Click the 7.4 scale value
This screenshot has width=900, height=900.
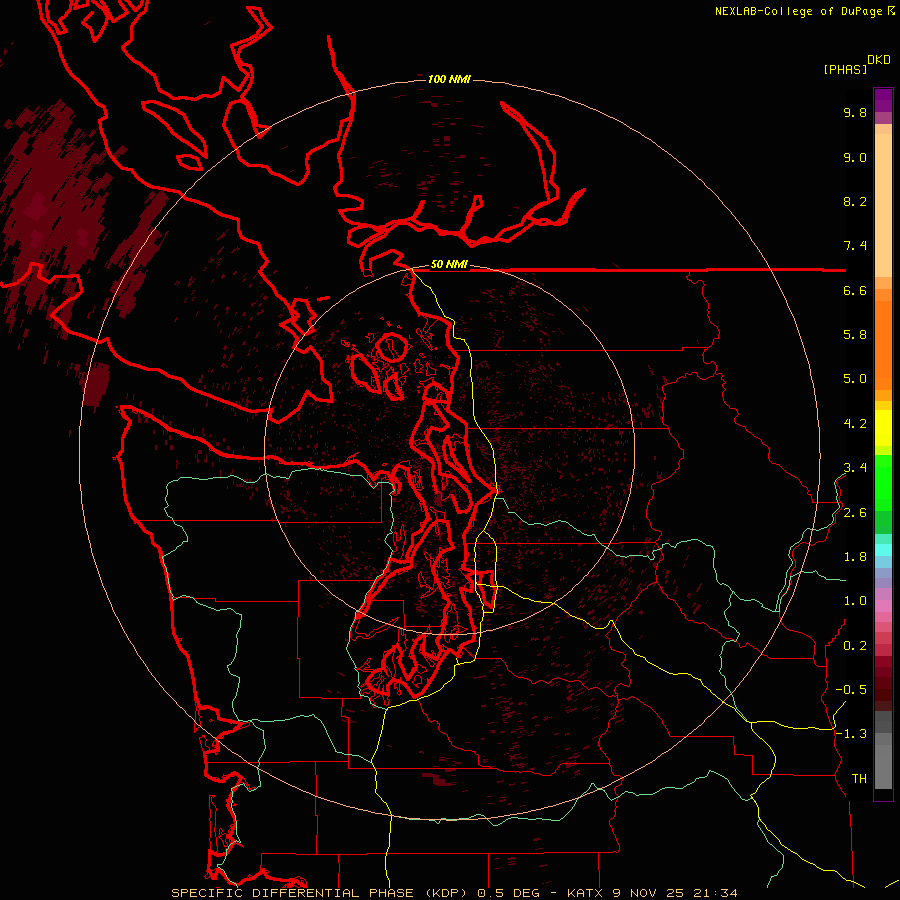click(x=855, y=246)
